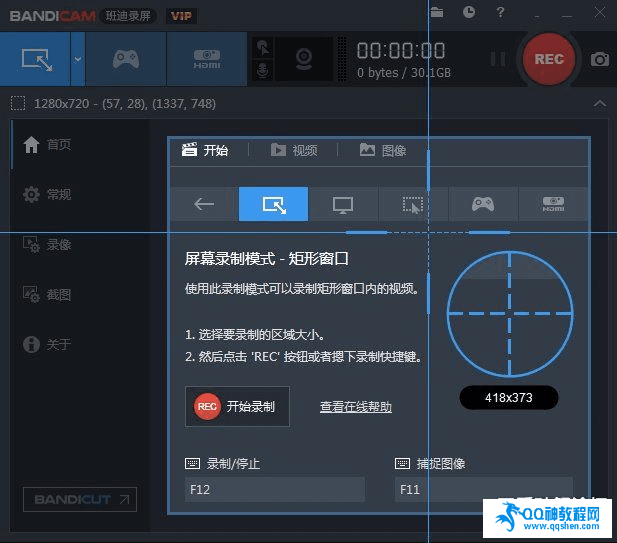Launch Bandicut via the BANDICUT button
This screenshot has width=617, height=543.
pyautogui.click(x=80, y=499)
